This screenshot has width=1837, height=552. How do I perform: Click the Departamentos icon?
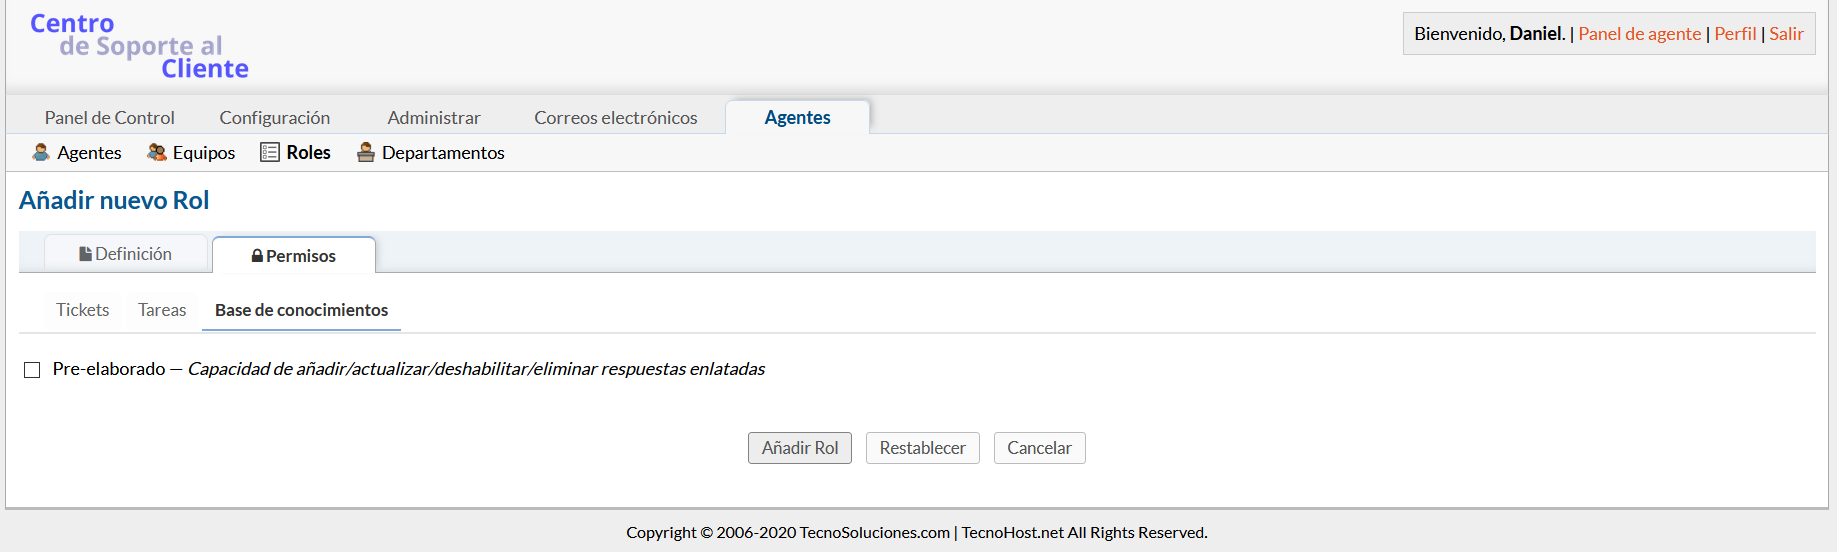click(x=366, y=152)
